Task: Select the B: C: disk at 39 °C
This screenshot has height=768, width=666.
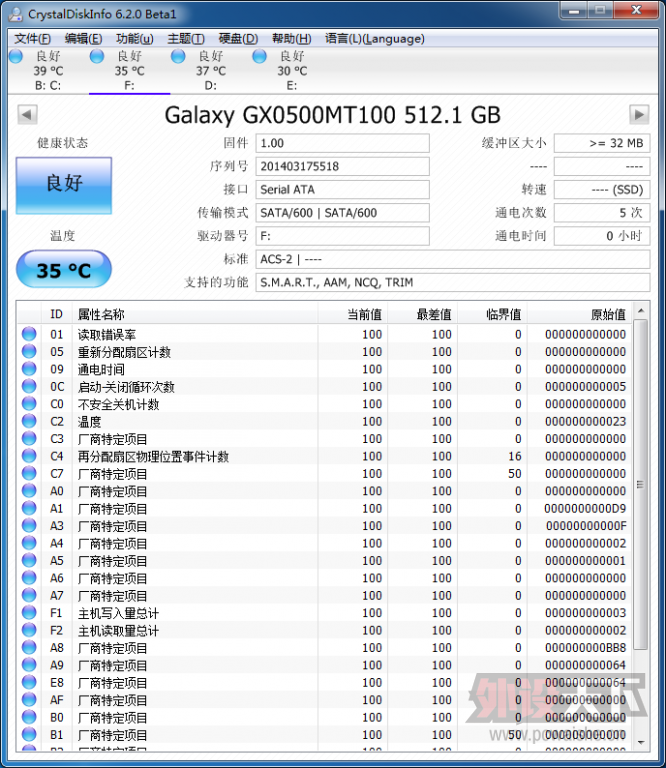Action: pos(48,71)
